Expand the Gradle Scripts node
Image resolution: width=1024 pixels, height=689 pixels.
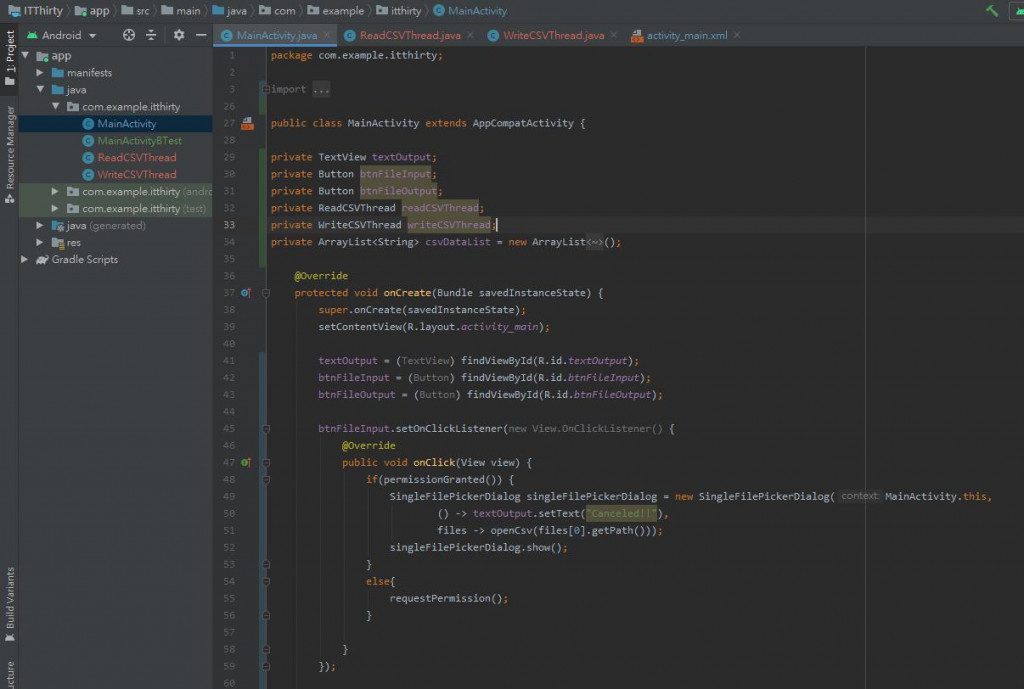point(26,260)
